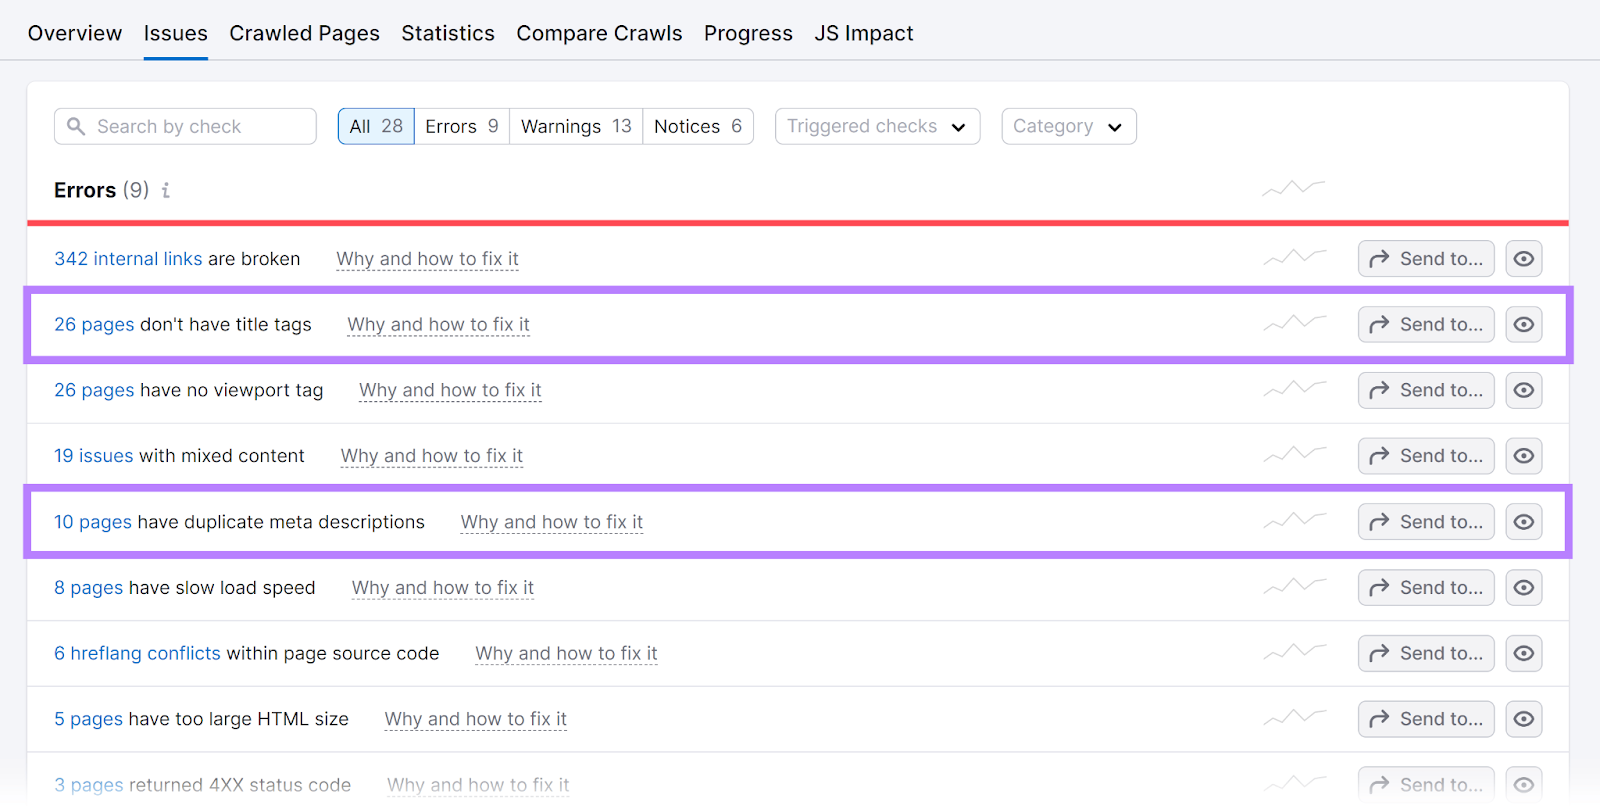Click the trend icon for hreflang conflicts row

[1294, 653]
